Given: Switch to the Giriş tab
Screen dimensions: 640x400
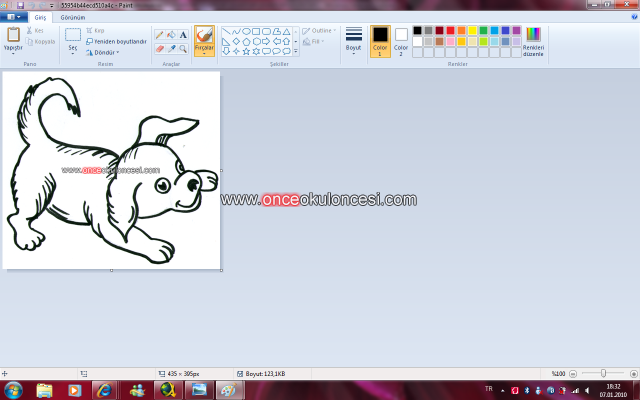Looking at the screenshot, I should coord(40,18).
